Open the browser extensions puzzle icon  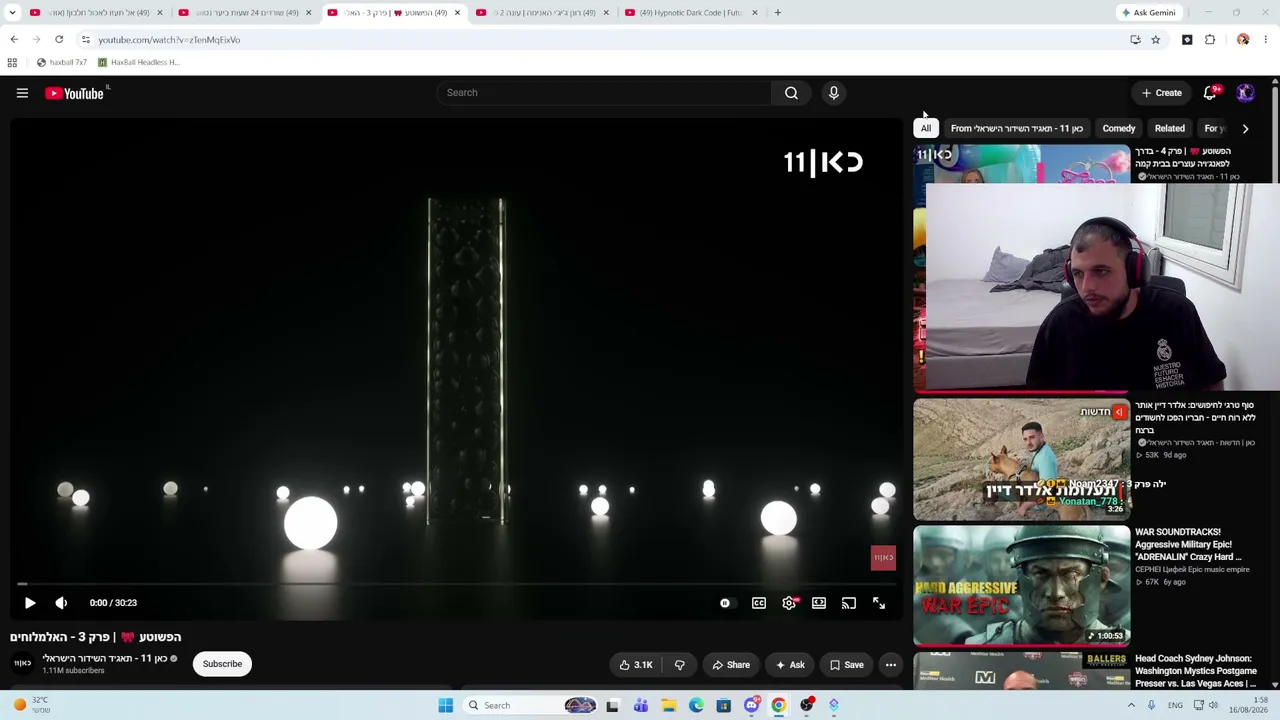click(1210, 40)
